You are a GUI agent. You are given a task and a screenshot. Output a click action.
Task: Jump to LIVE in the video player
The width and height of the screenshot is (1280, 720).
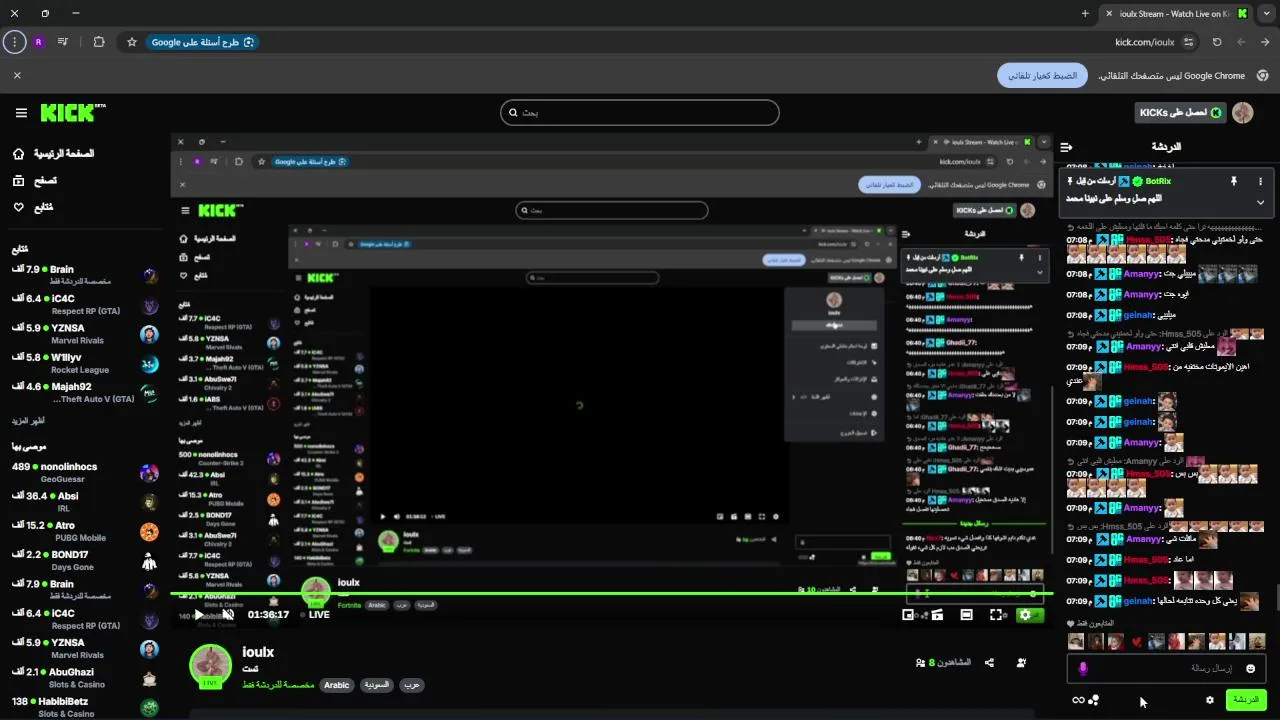314,614
